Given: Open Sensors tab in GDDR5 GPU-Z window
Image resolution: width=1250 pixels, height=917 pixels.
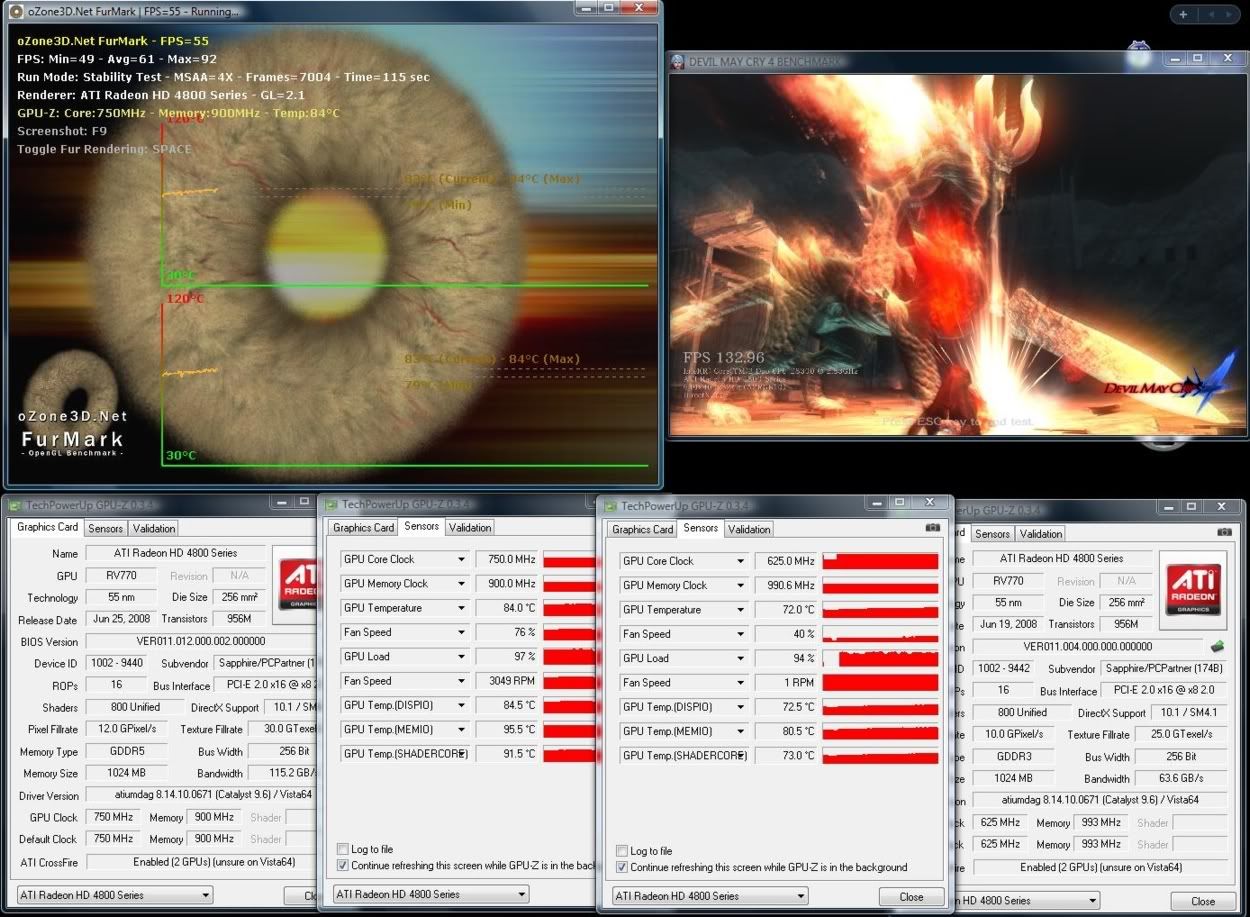Looking at the screenshot, I should click(105, 528).
